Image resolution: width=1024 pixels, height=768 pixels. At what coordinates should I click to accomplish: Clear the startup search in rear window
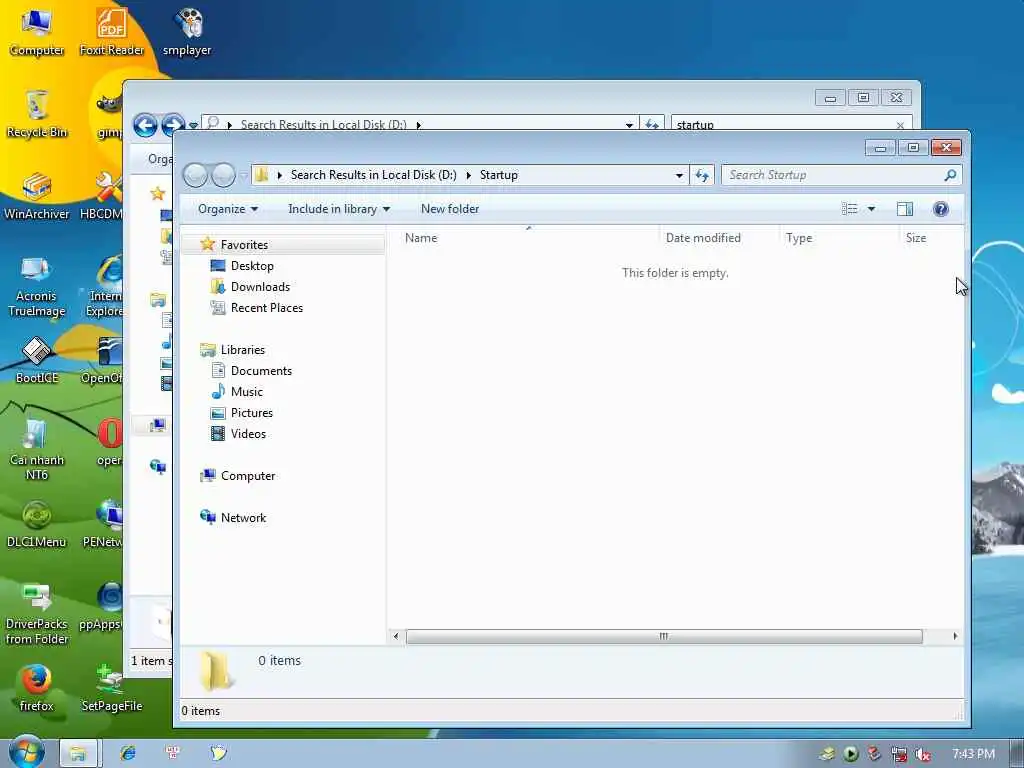(901, 125)
